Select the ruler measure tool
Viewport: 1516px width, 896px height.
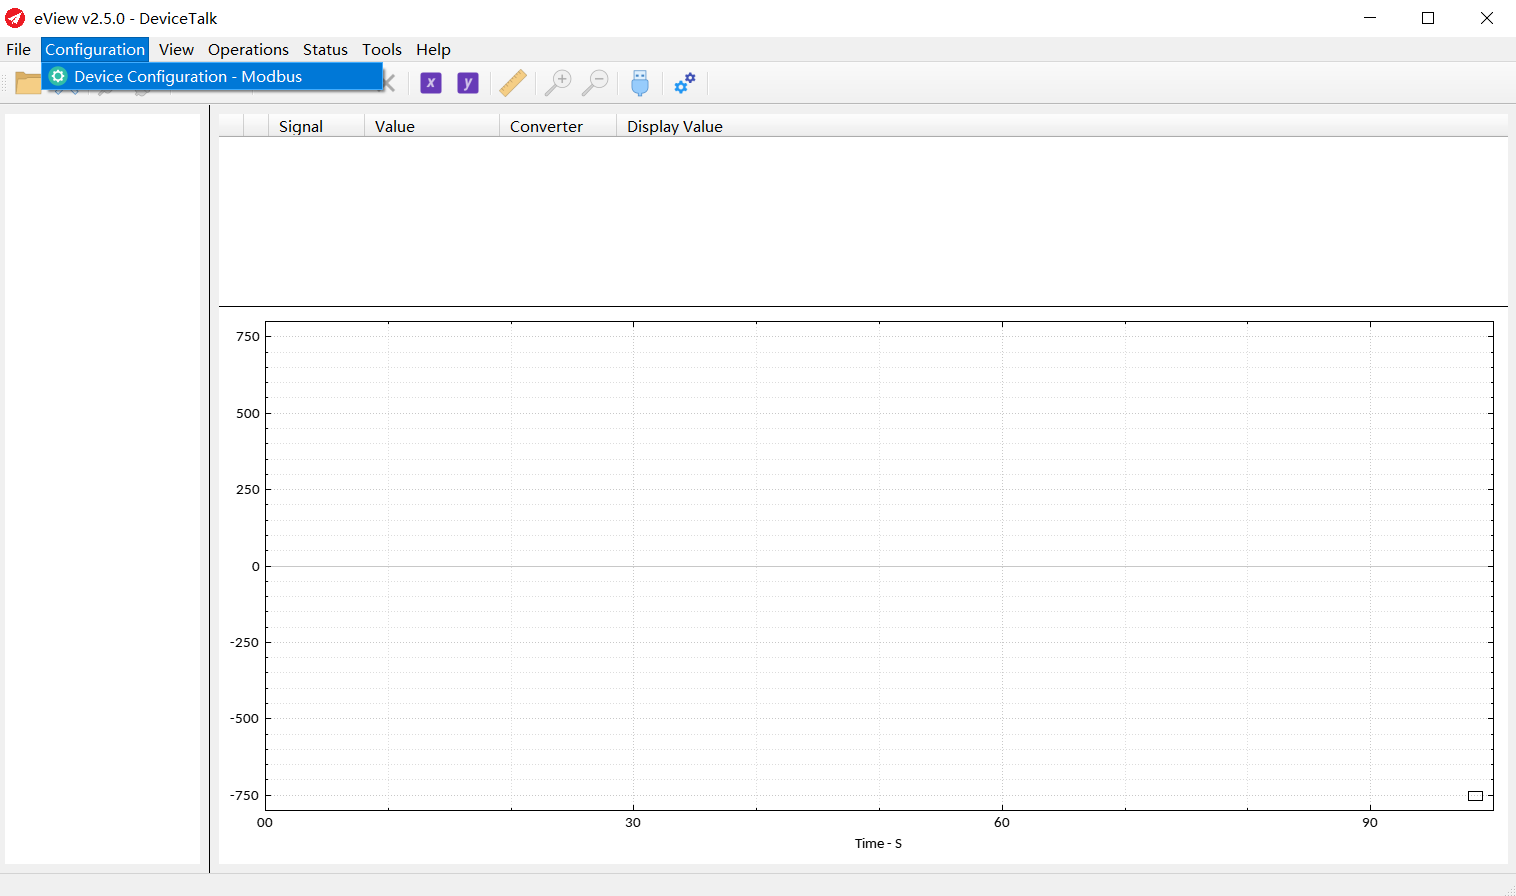coord(513,83)
